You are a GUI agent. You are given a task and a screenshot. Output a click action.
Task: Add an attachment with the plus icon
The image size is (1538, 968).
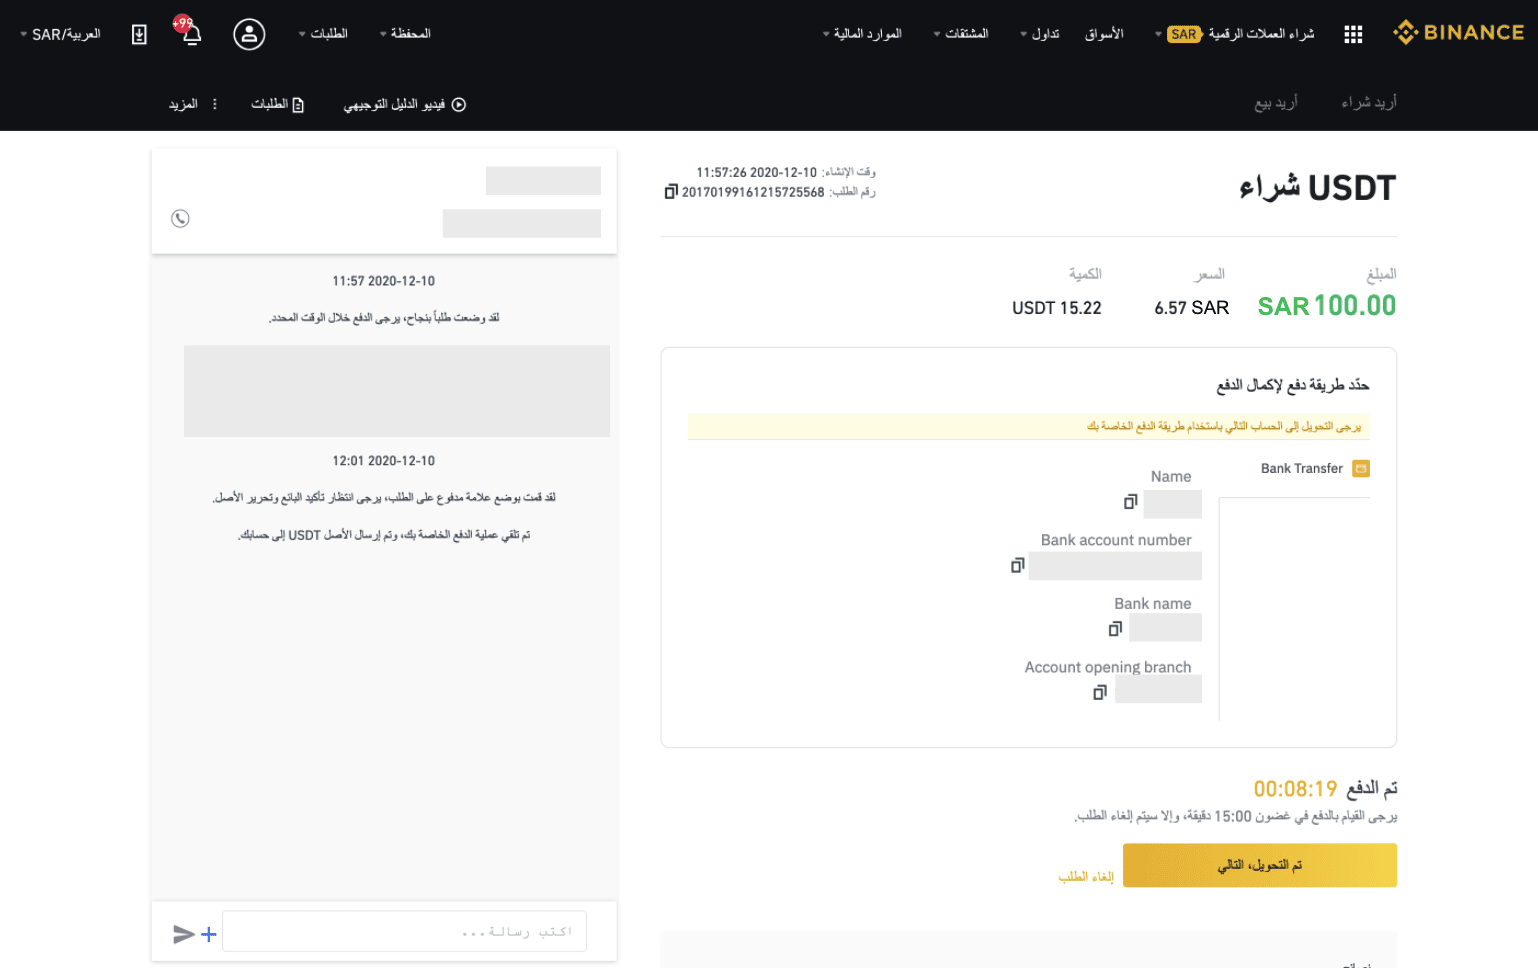[x=209, y=934]
